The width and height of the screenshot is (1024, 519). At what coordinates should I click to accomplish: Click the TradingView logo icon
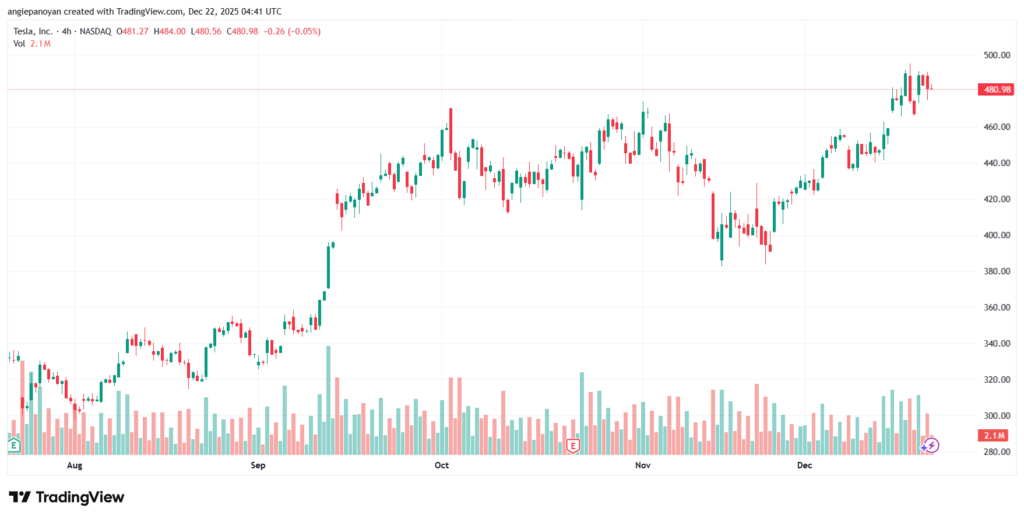coord(19,497)
